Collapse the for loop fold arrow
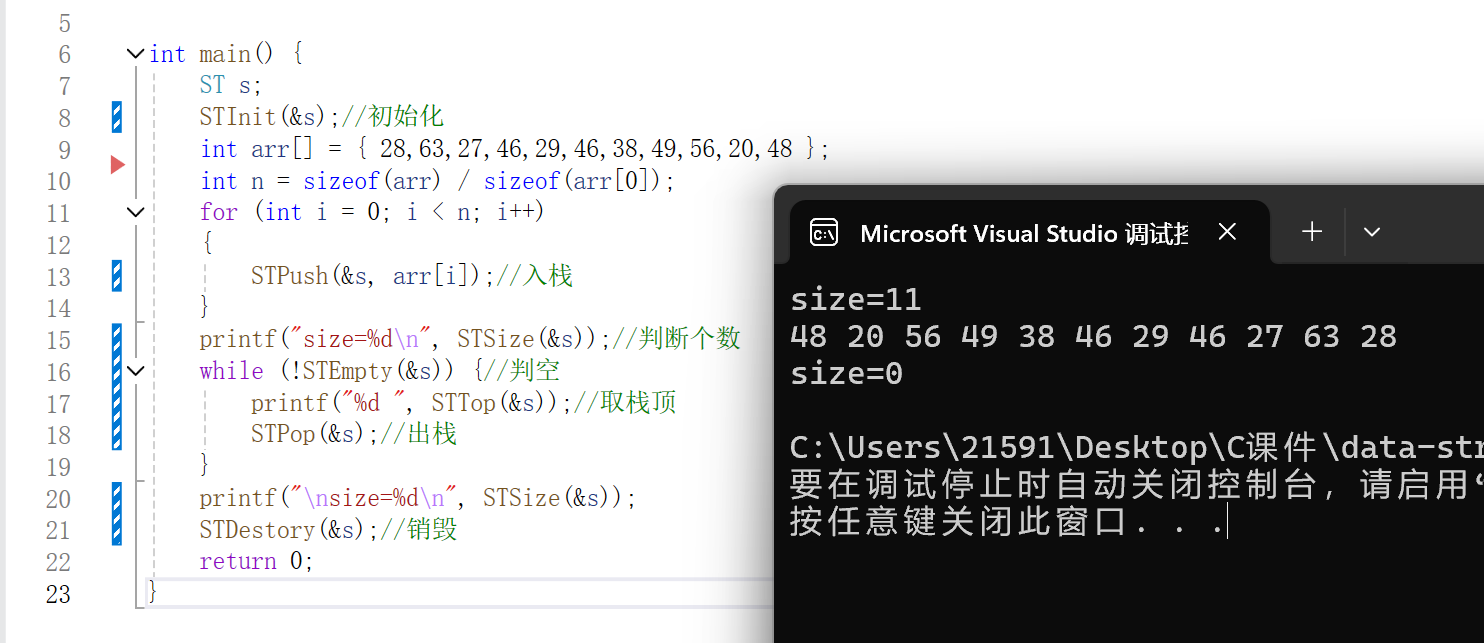Screen dimensions: 1484x643 (136, 212)
